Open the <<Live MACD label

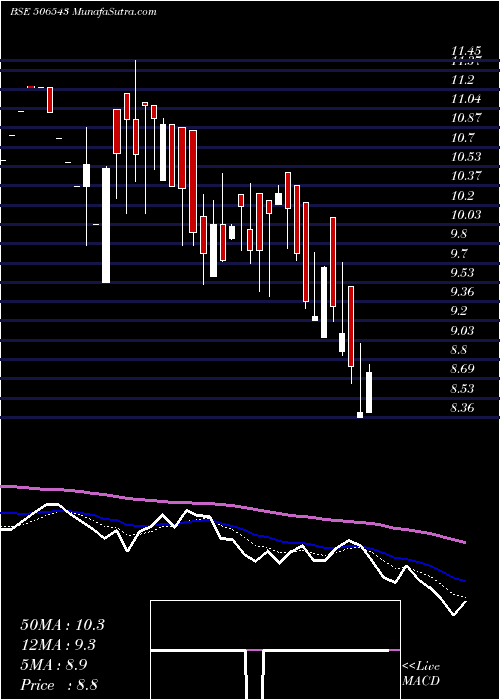[x=421, y=673]
